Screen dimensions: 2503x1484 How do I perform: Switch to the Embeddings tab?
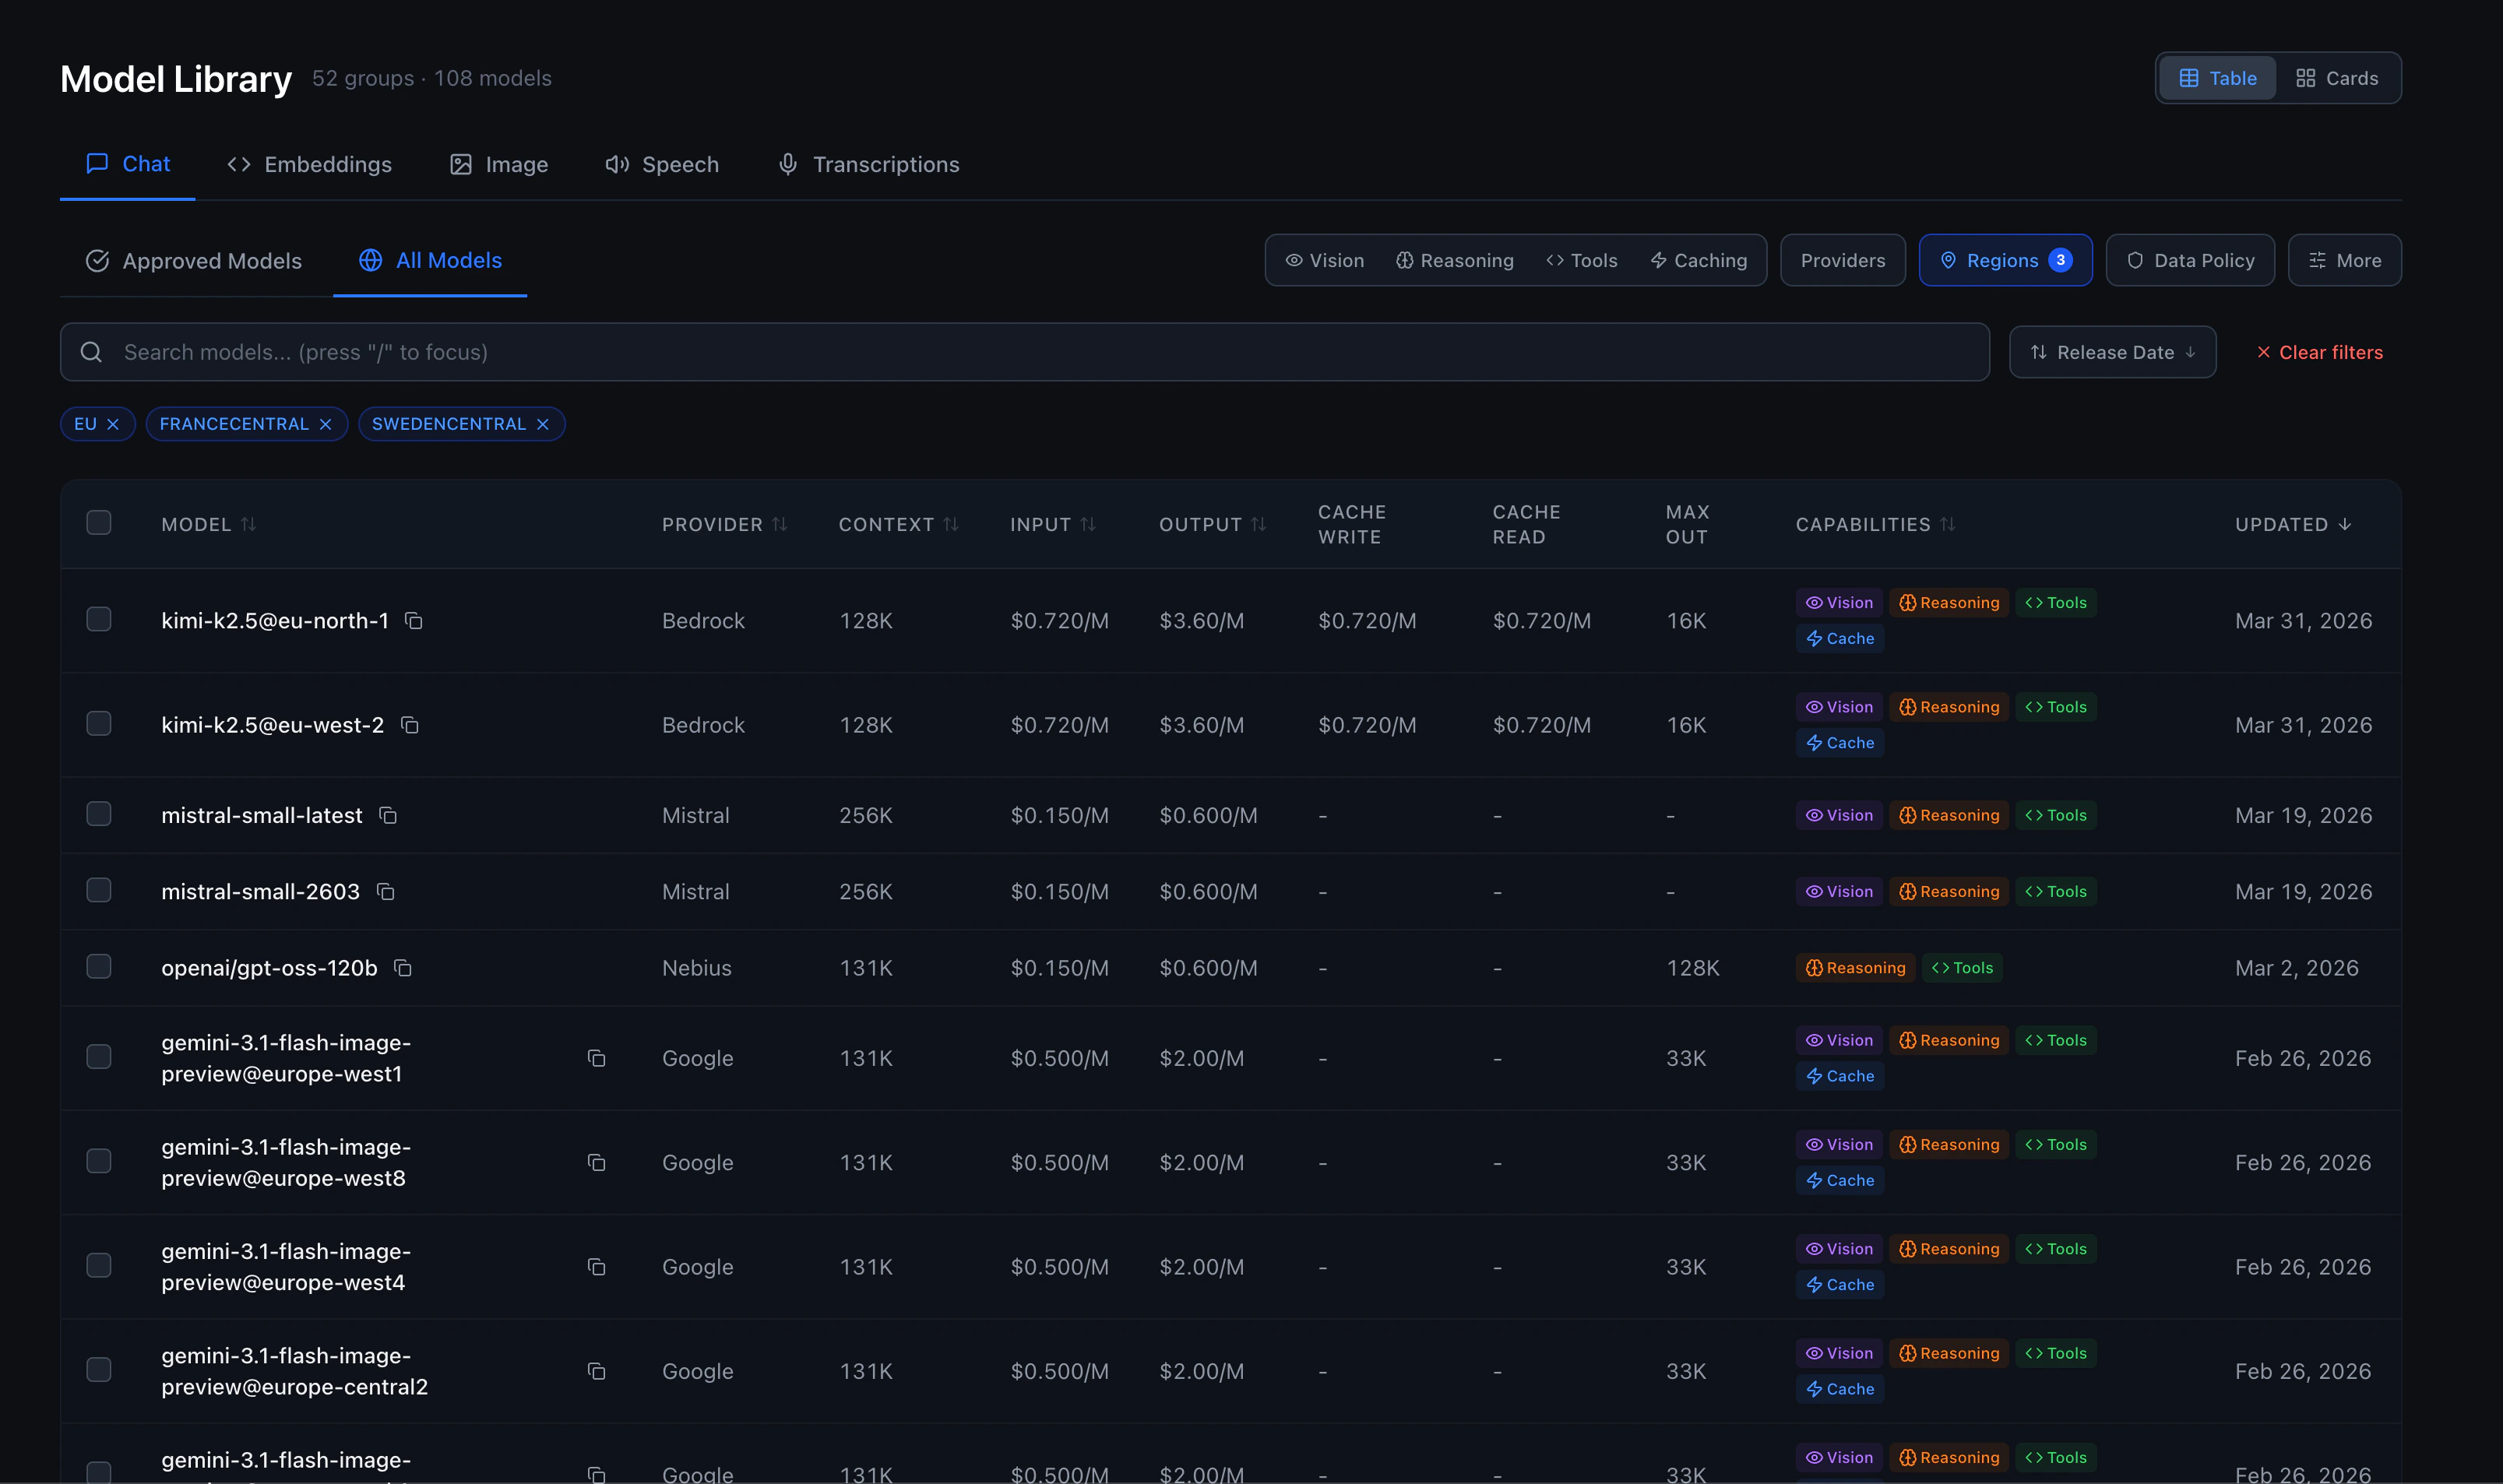309,164
